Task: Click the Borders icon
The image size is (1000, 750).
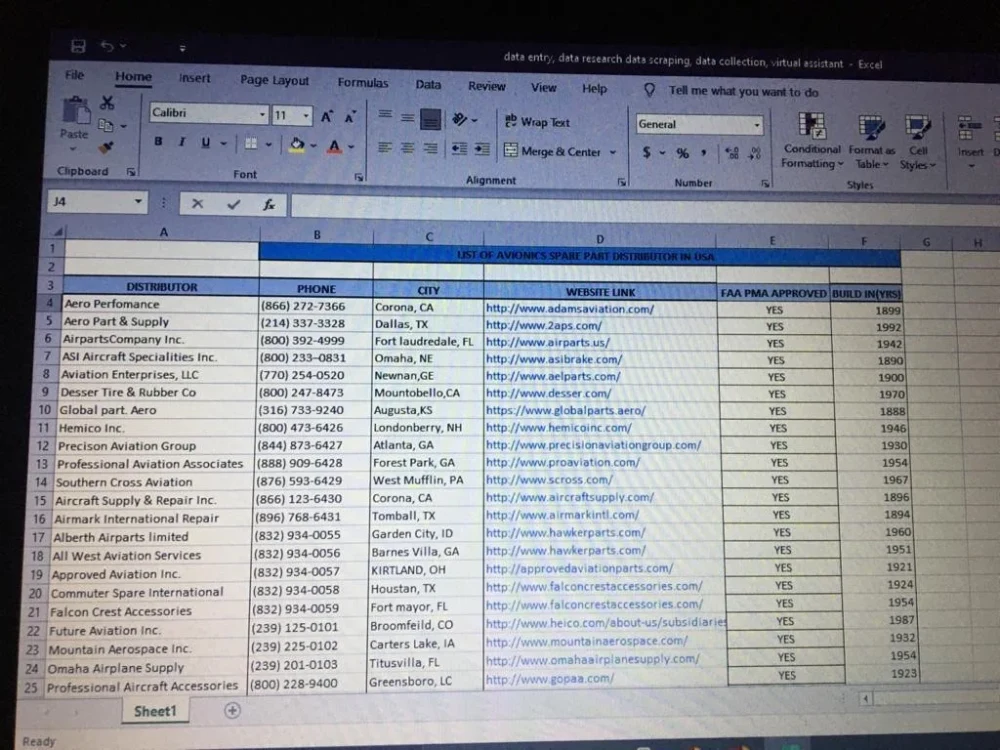Action: 251,144
